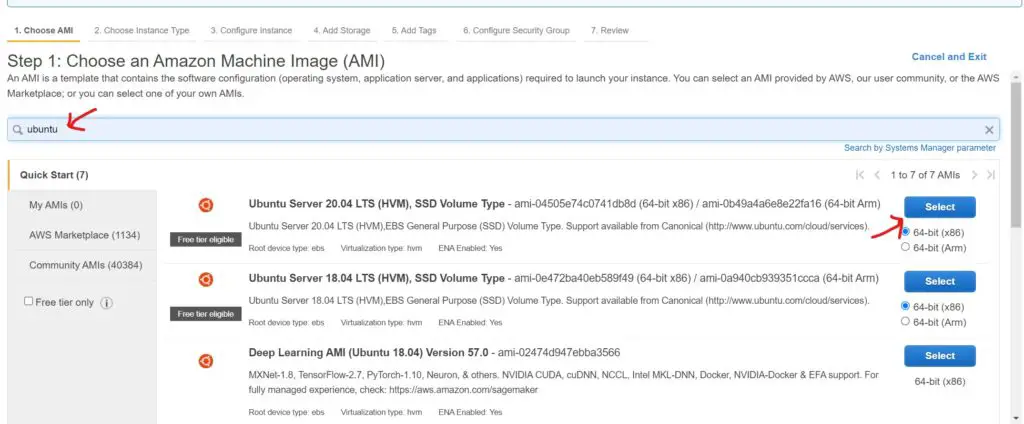Image resolution: width=1024 pixels, height=424 pixels.
Task: Enable the Free tier only checkbox
Action: [x=29, y=301]
